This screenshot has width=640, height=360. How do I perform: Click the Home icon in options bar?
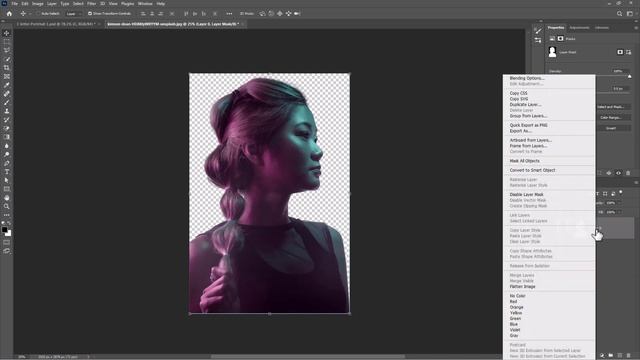(x=9, y=13)
